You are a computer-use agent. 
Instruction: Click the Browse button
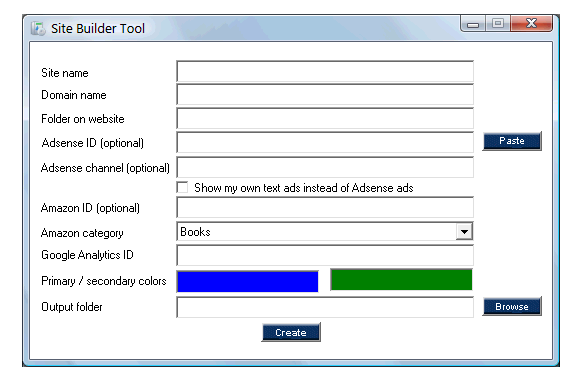512,307
